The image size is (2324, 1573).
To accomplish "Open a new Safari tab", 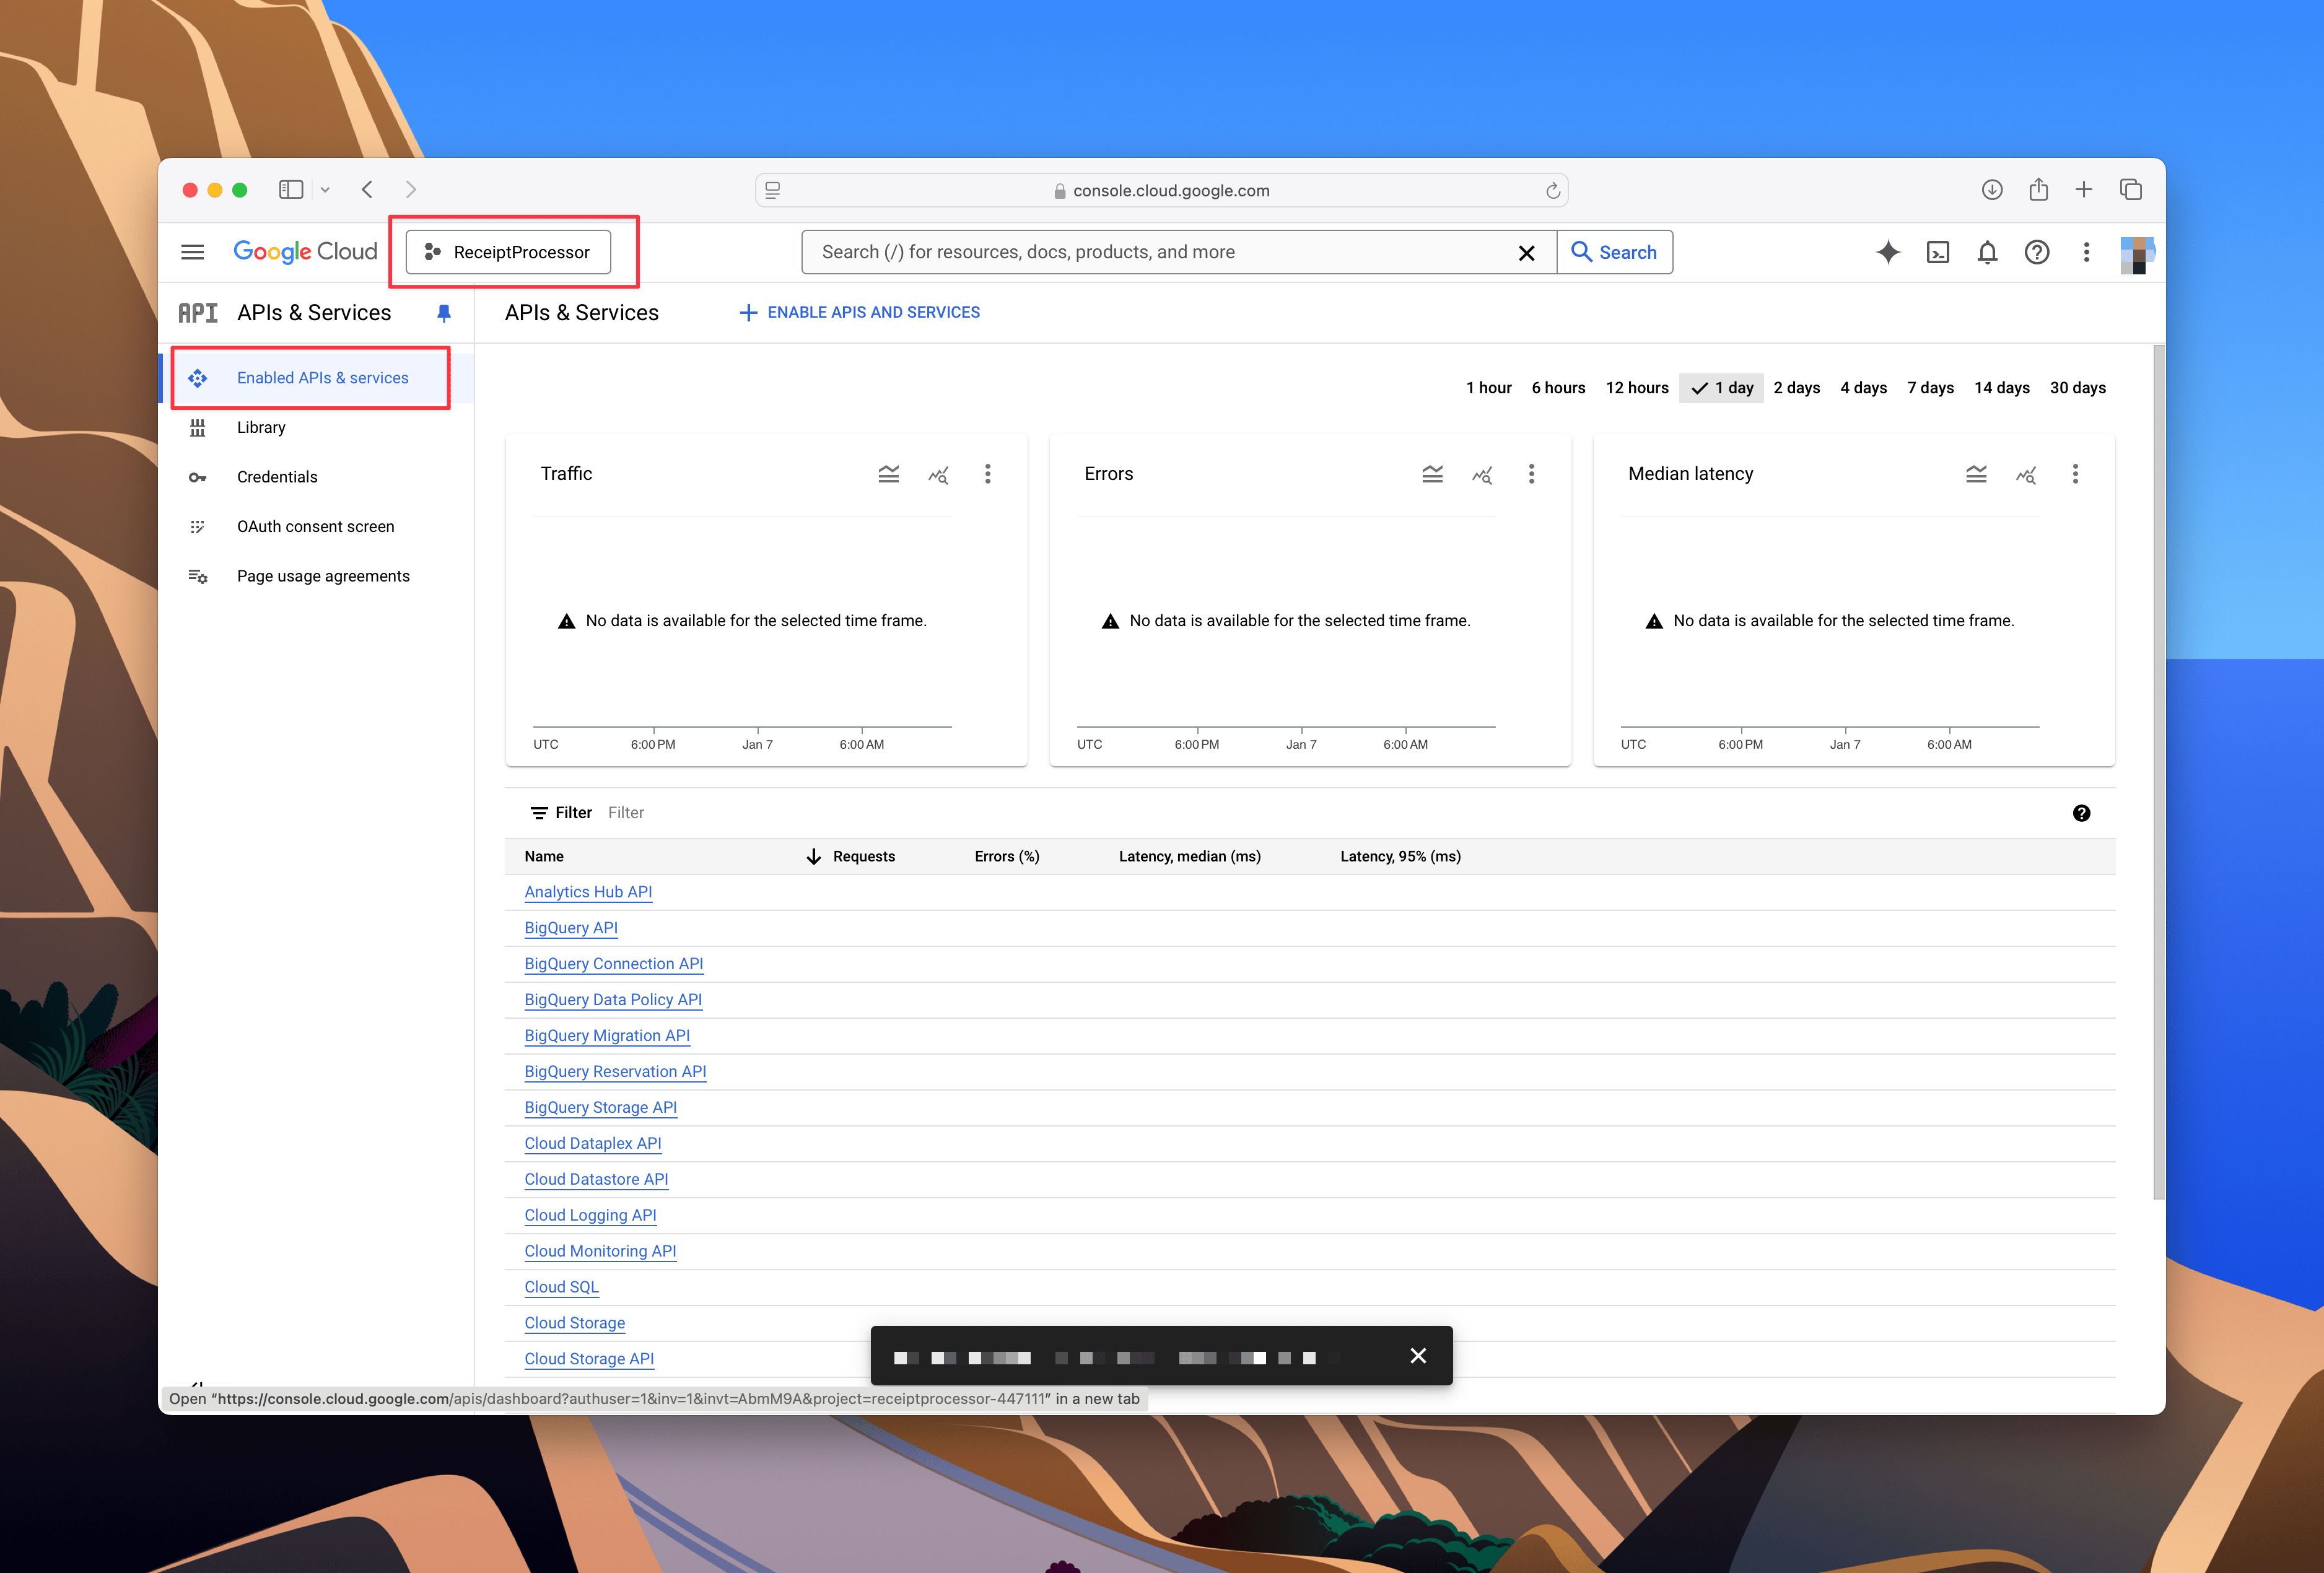I will 2084,190.
